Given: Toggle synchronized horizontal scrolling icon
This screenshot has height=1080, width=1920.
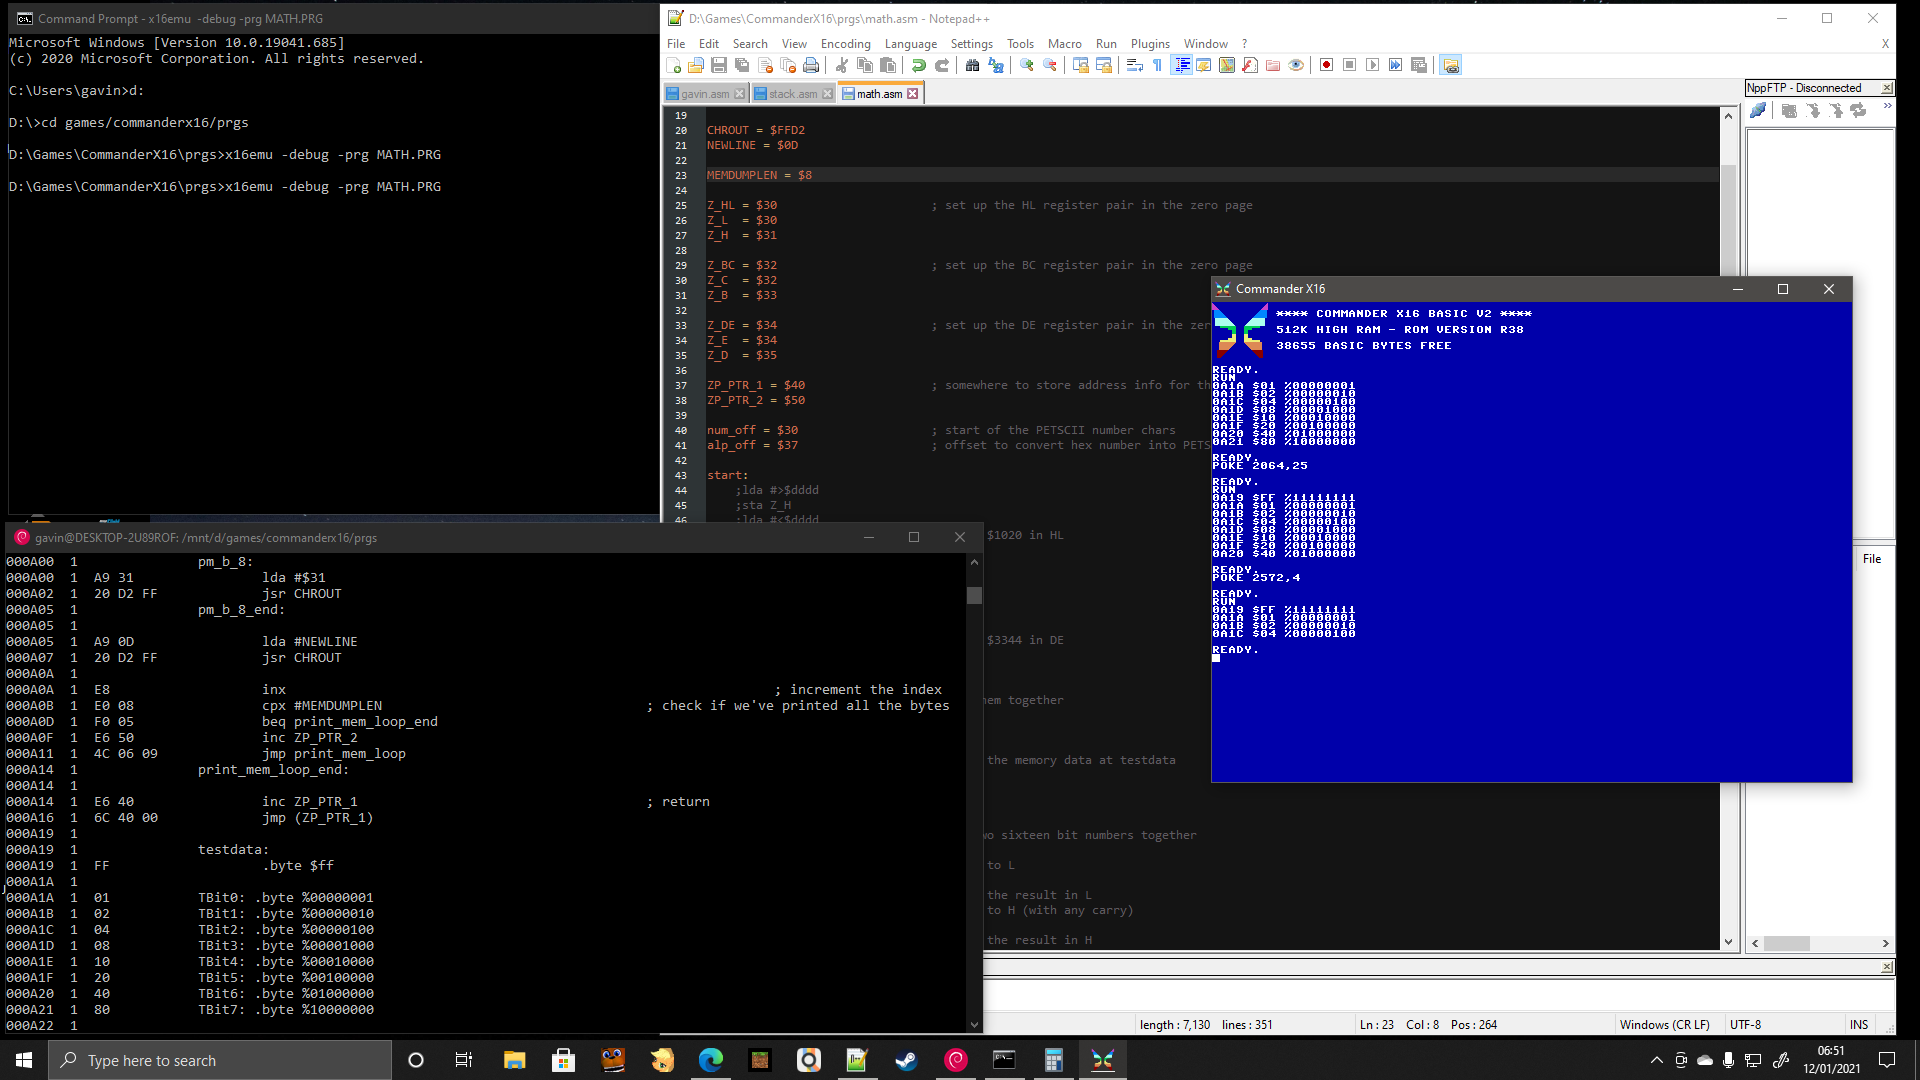Looking at the screenshot, I should tap(1104, 65).
